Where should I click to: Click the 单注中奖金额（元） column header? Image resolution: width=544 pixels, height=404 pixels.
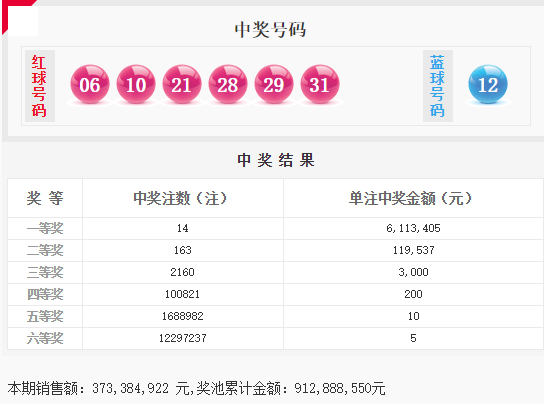[410, 199]
